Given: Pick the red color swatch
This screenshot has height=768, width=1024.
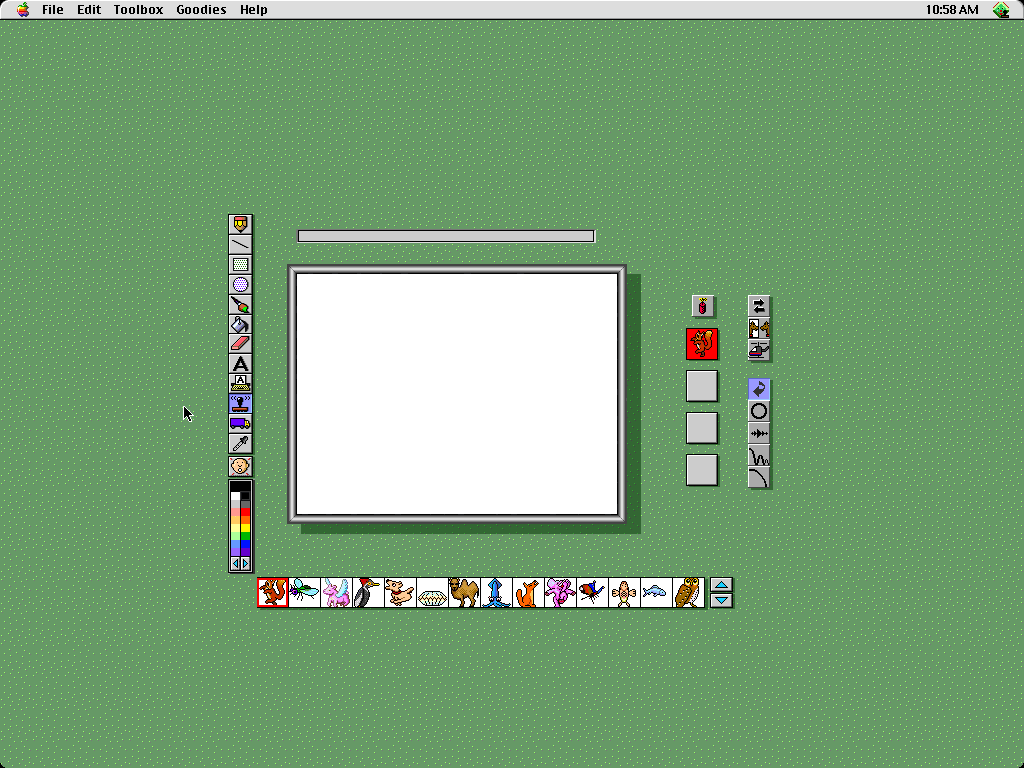Looking at the screenshot, I should pos(246,513).
